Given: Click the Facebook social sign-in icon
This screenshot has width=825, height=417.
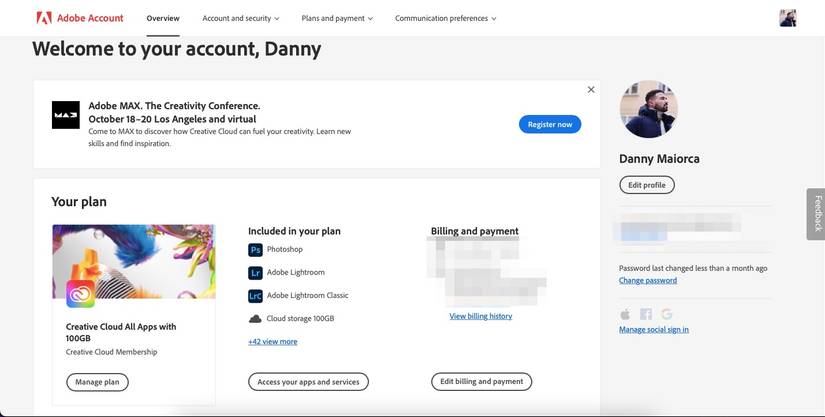Looking at the screenshot, I should pos(646,314).
